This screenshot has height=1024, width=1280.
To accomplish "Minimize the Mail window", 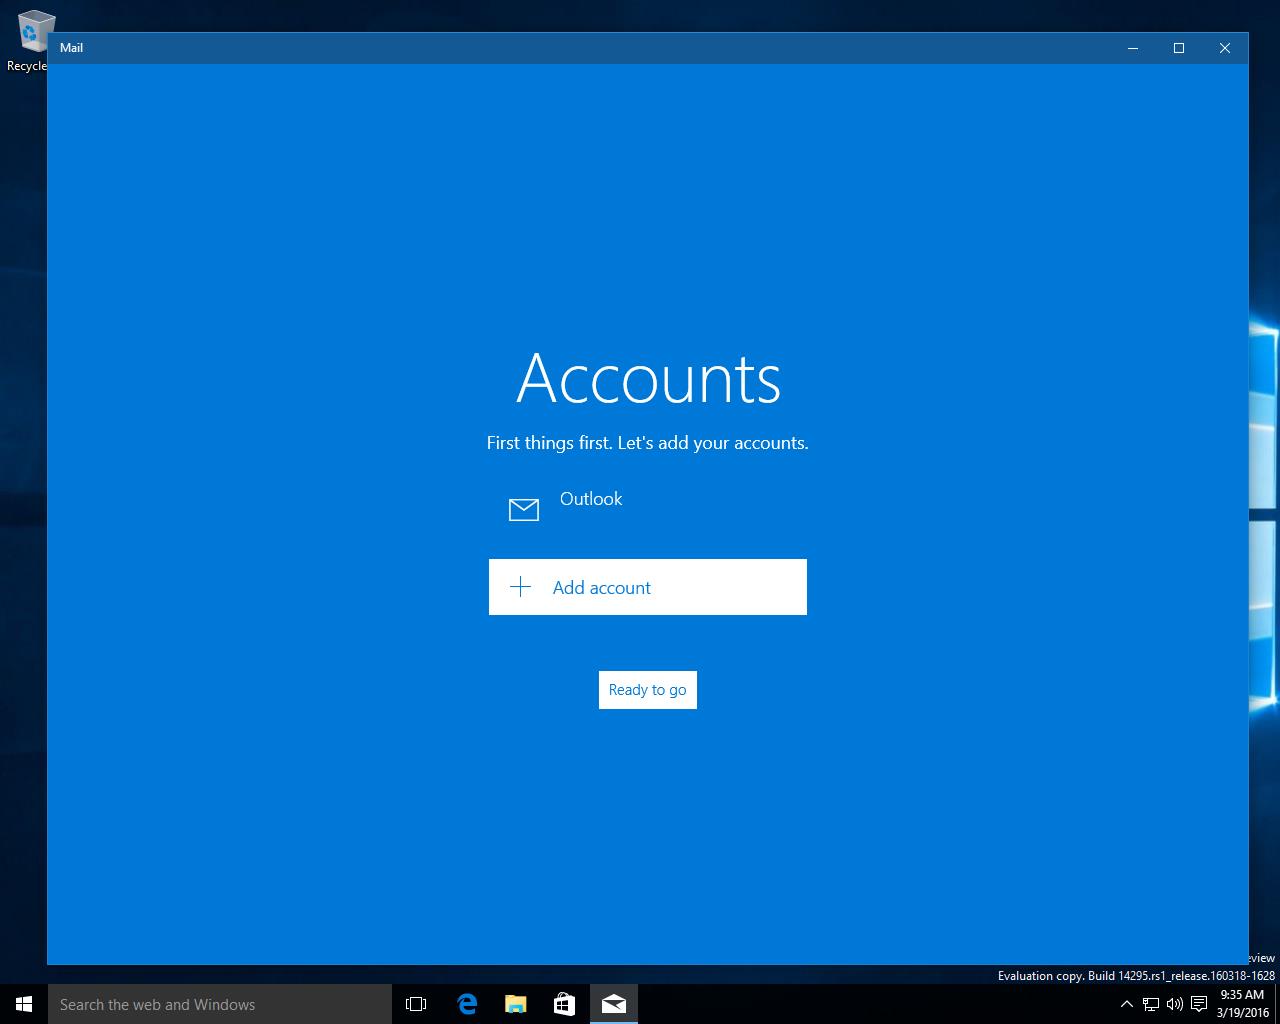I will pyautogui.click(x=1133, y=48).
